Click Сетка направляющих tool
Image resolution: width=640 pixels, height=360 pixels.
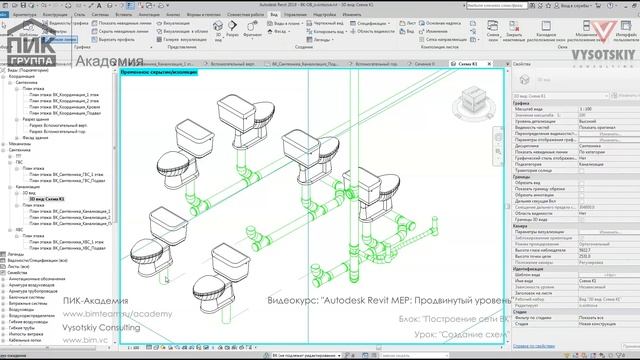click(443, 40)
